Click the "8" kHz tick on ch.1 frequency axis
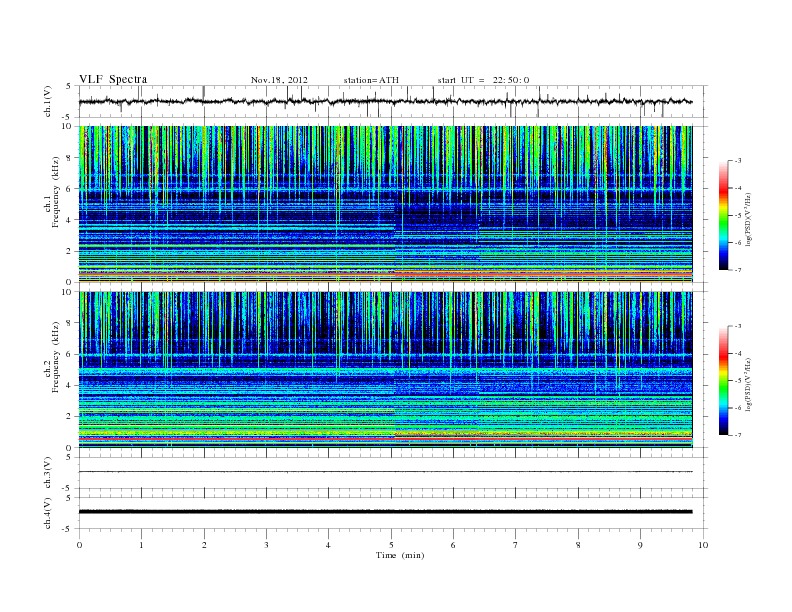 coord(70,158)
